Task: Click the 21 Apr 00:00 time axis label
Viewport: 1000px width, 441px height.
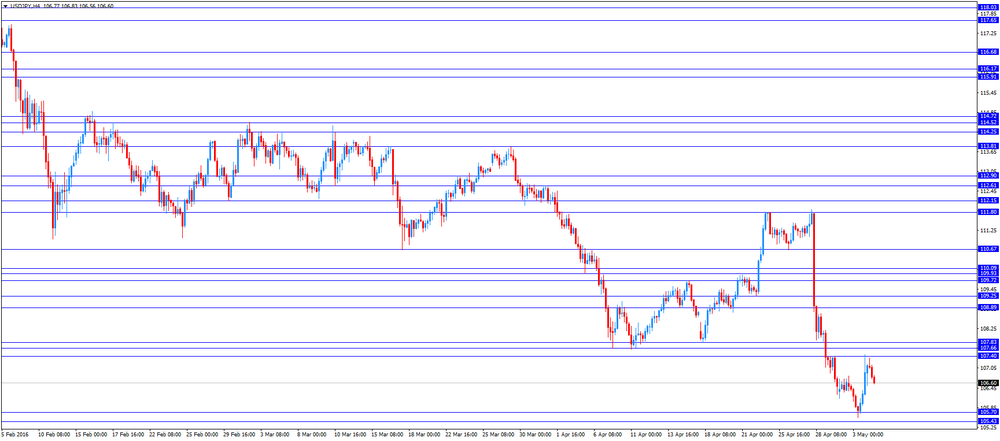Action: click(758, 434)
